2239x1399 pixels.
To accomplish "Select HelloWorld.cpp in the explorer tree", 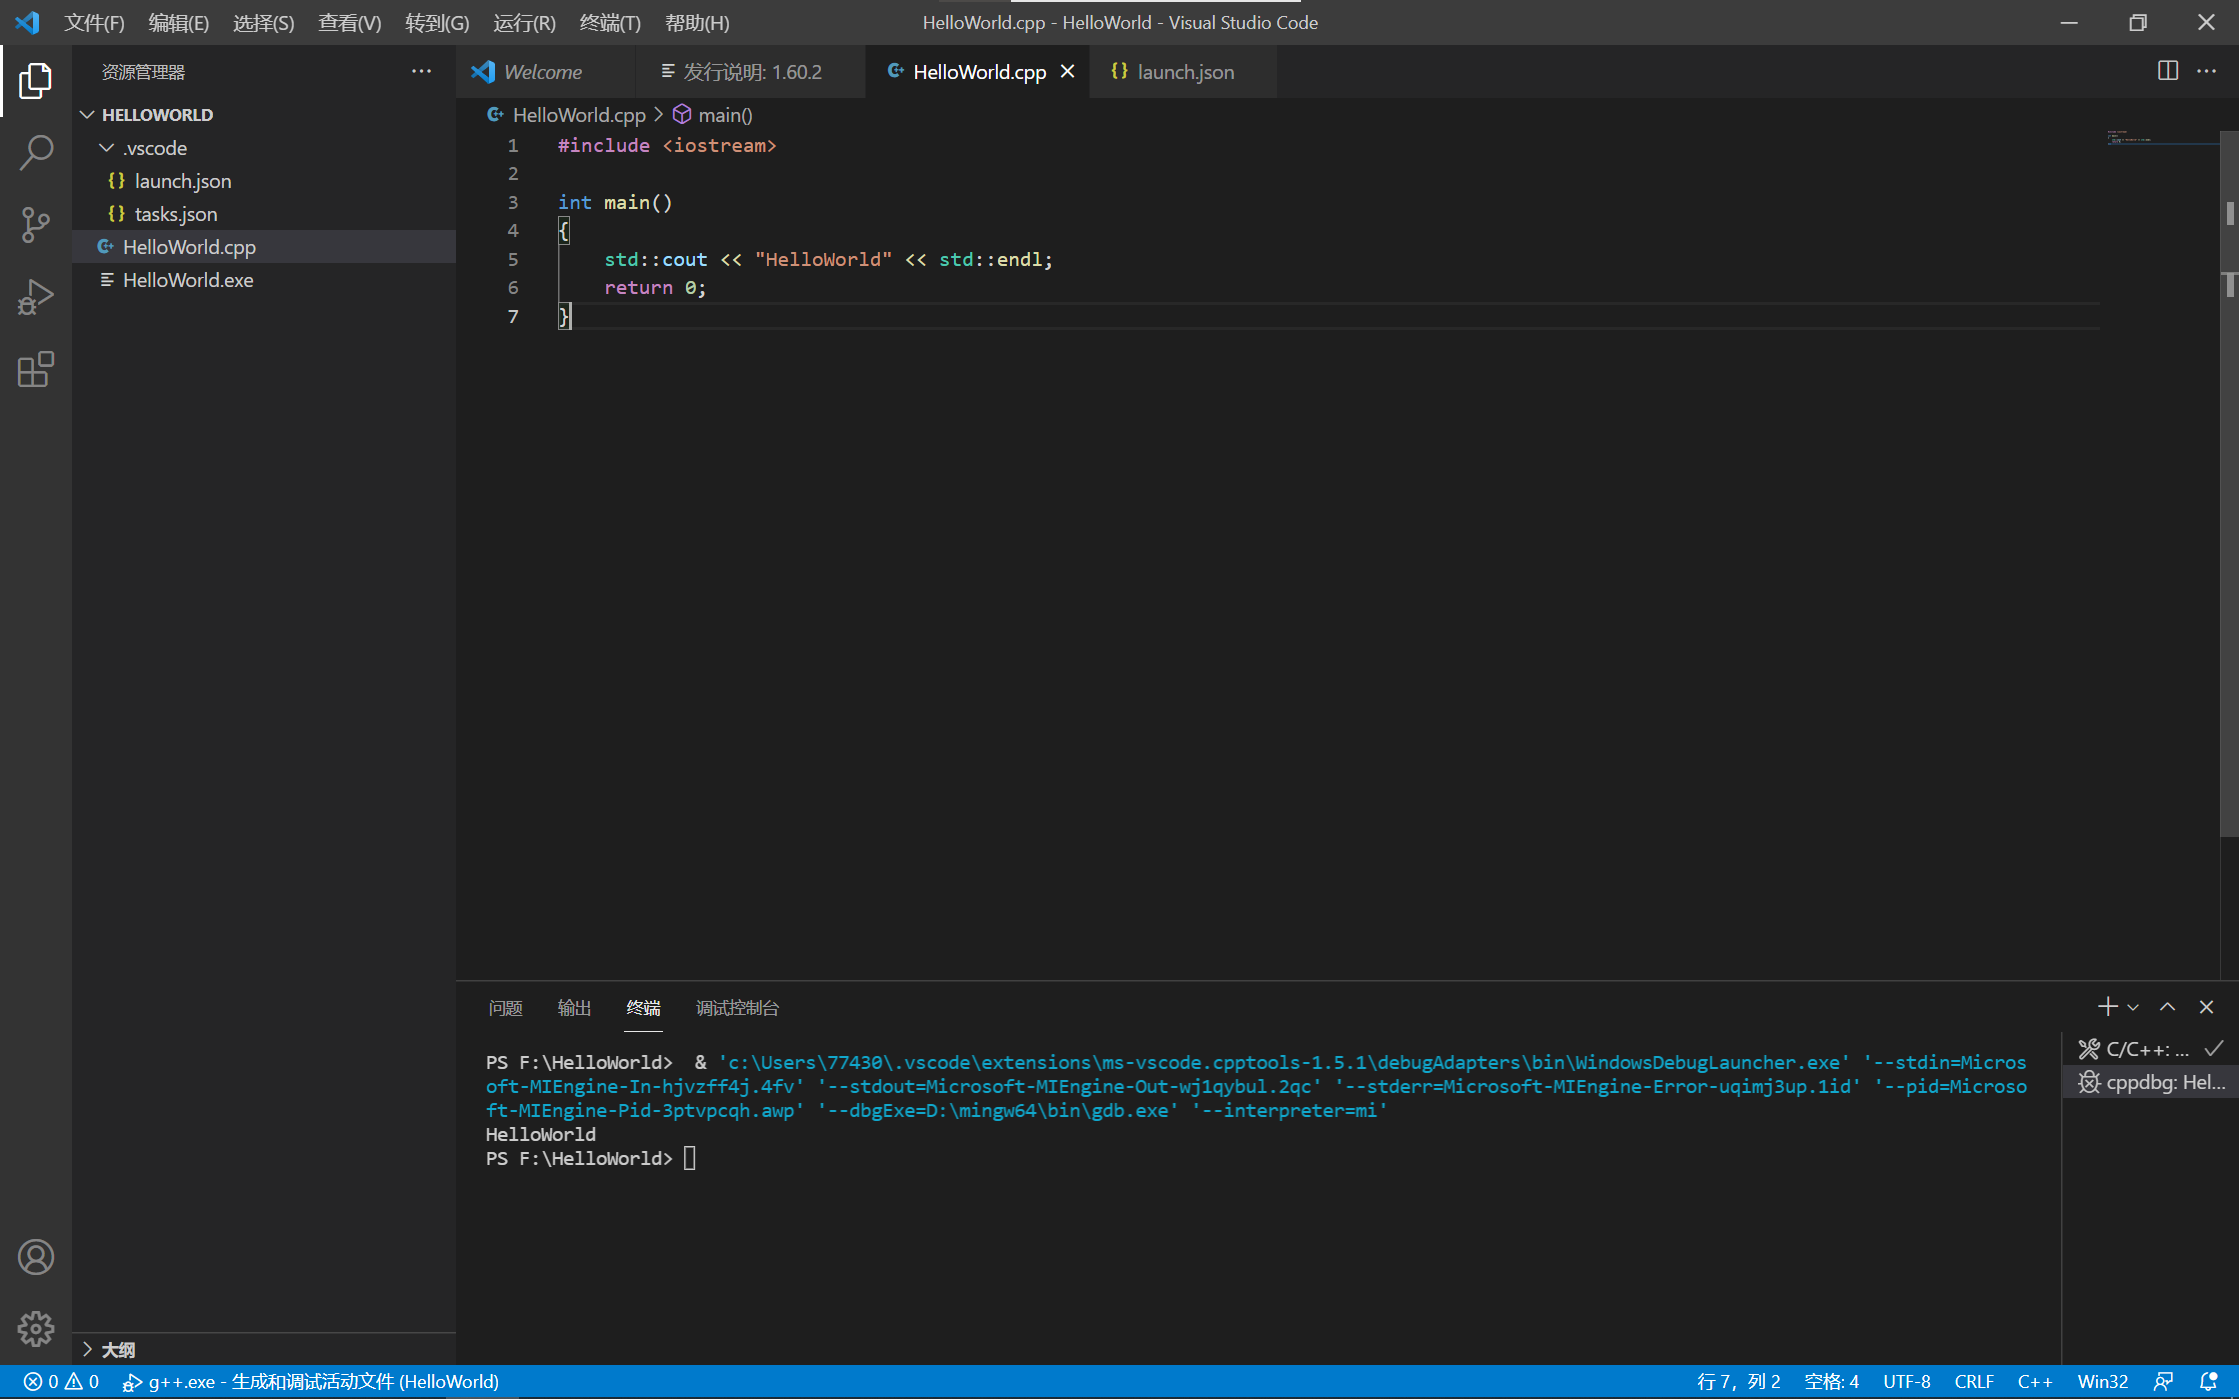I will pyautogui.click(x=264, y=247).
